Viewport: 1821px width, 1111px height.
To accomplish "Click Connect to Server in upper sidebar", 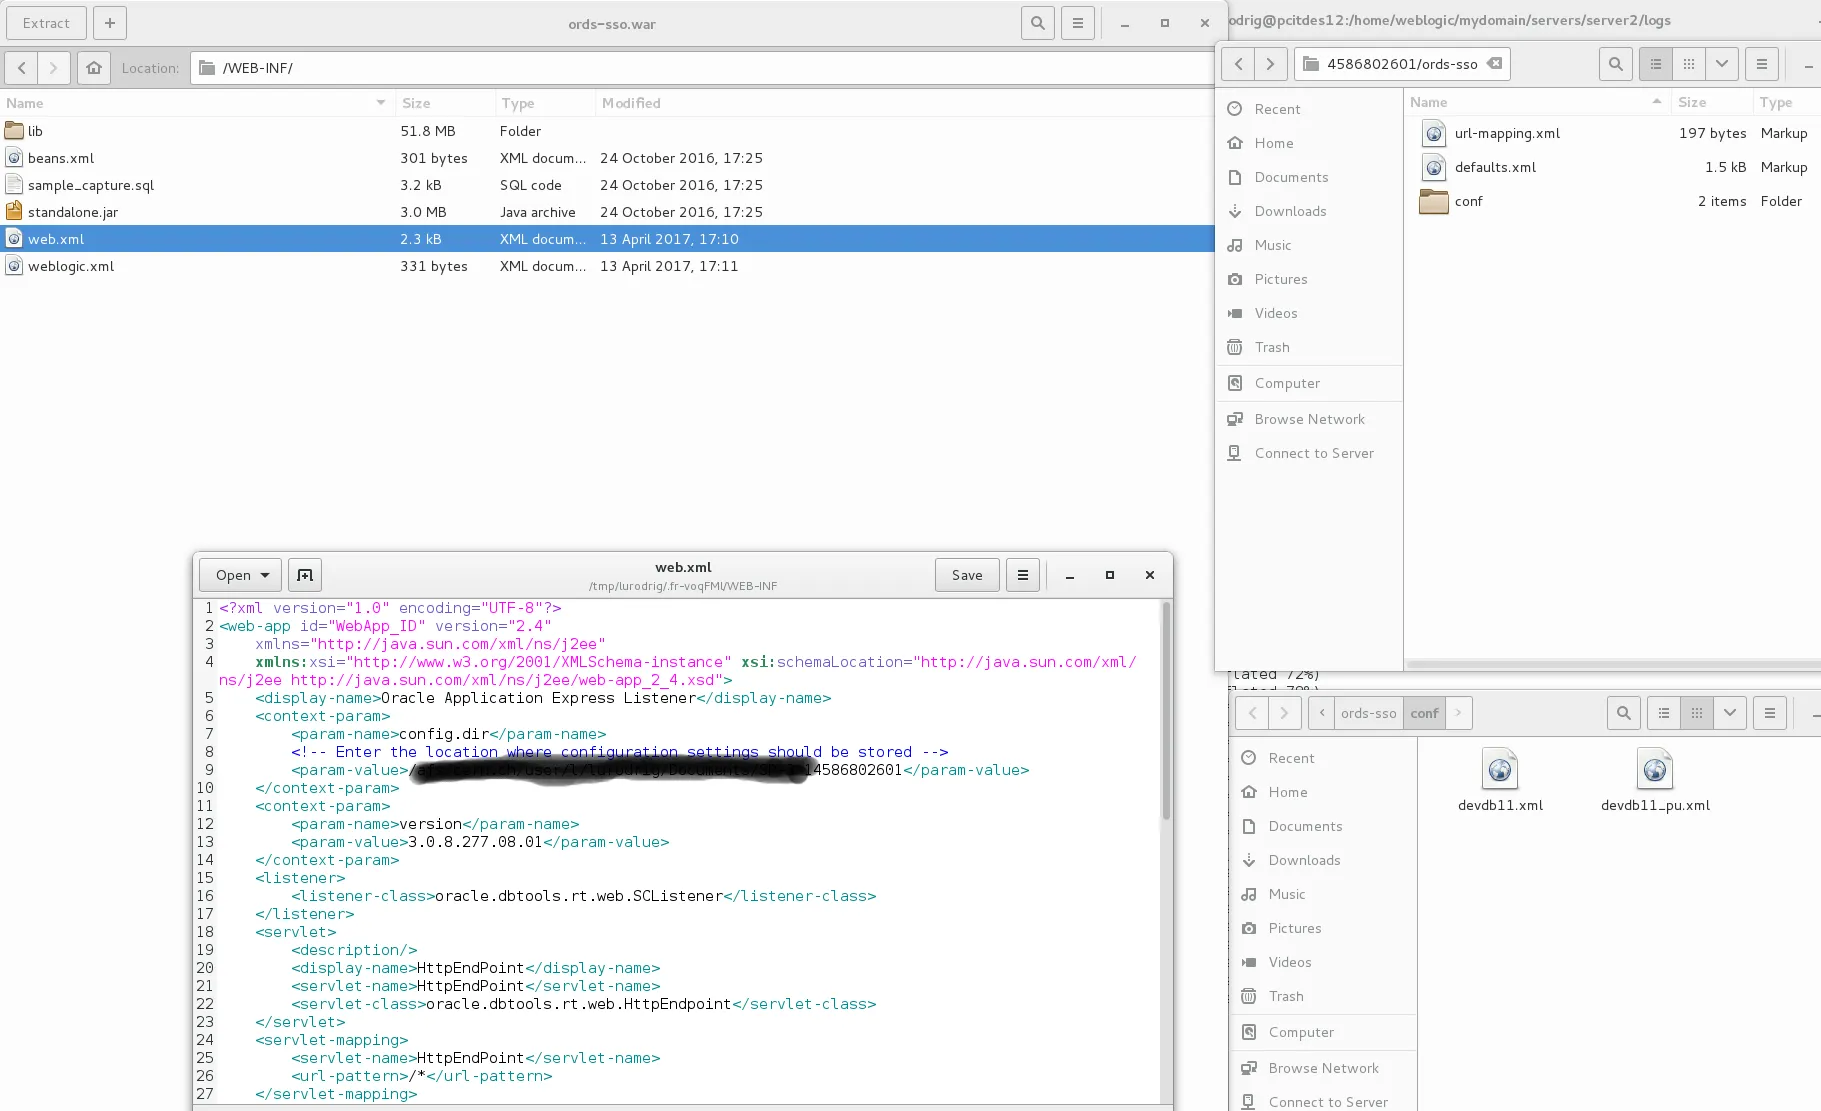I will [1310, 453].
